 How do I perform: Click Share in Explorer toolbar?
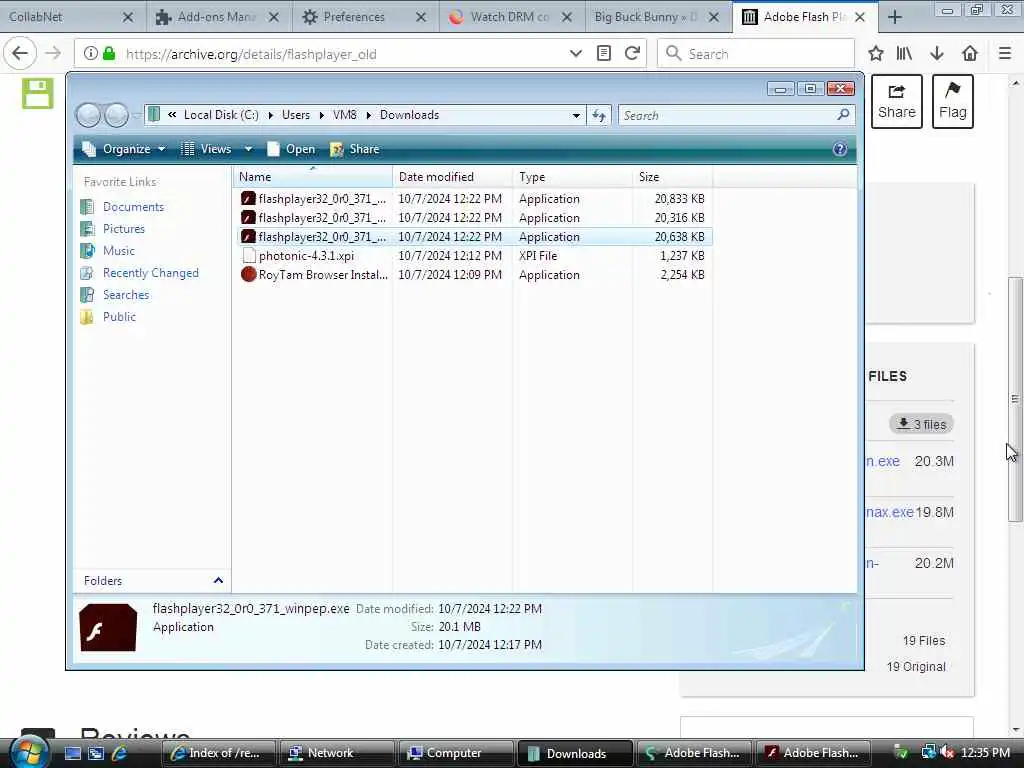[x=355, y=149]
